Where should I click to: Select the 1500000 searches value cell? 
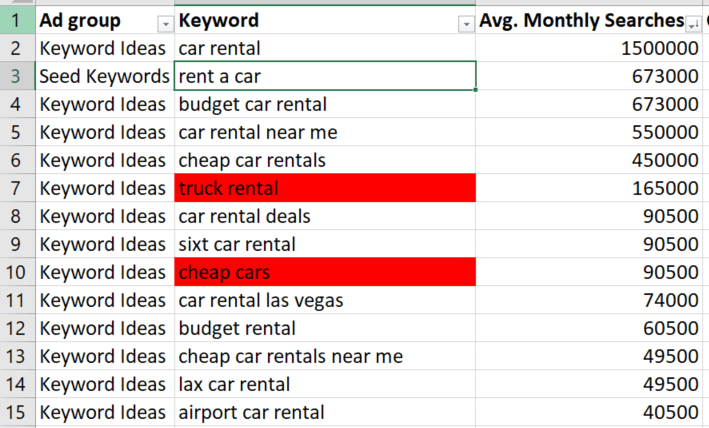click(589, 48)
